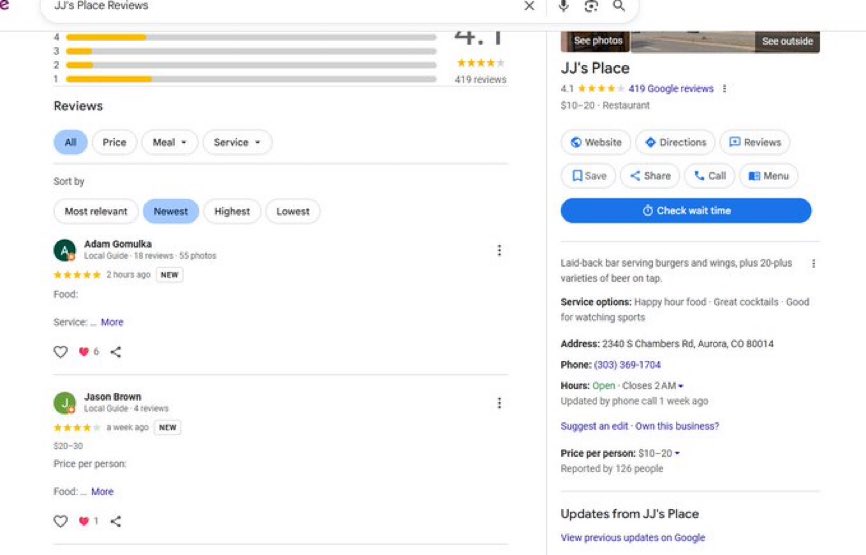Share JJ's Place listing

650,176
